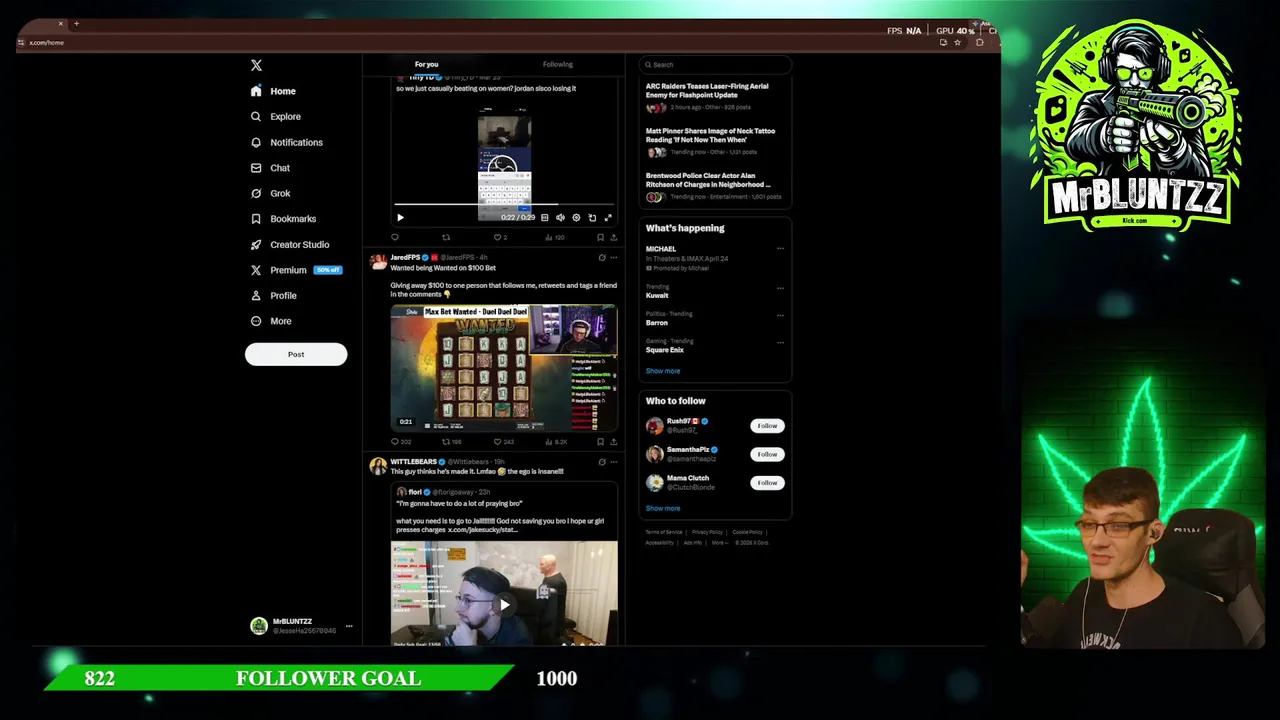Screen dimensions: 1280x720
Task: Show more under Who to follow
Action: [663, 508]
